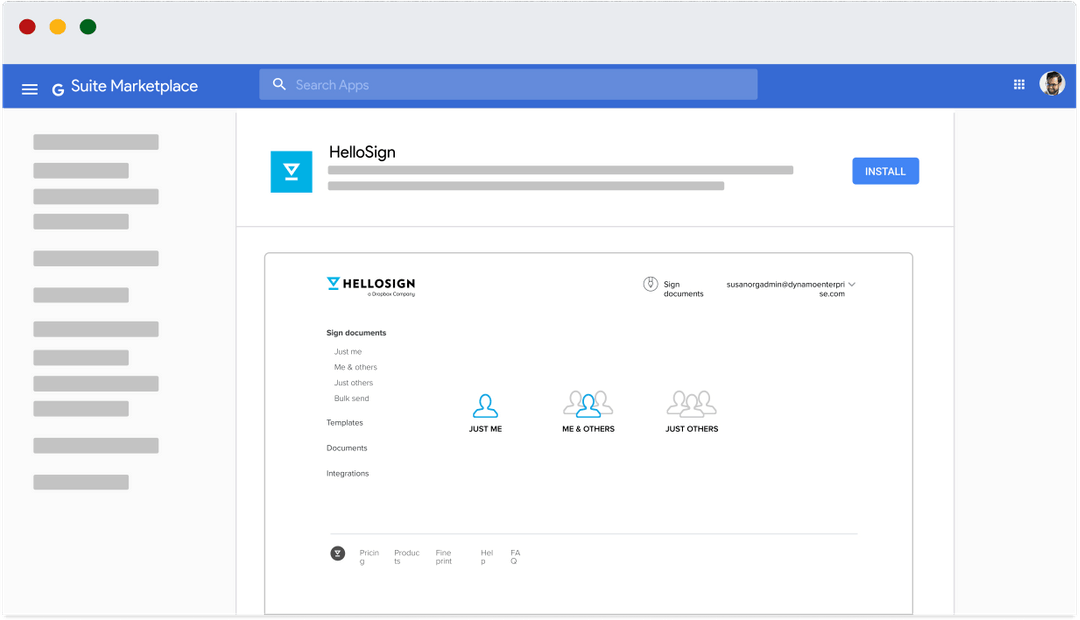Open the Documents section
Image resolution: width=1080 pixels, height=620 pixels.
[346, 447]
